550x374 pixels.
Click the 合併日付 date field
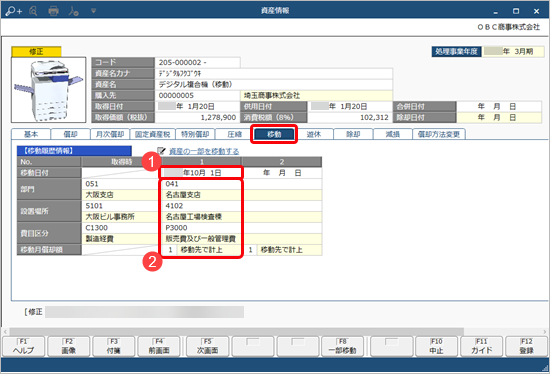(x=499, y=106)
